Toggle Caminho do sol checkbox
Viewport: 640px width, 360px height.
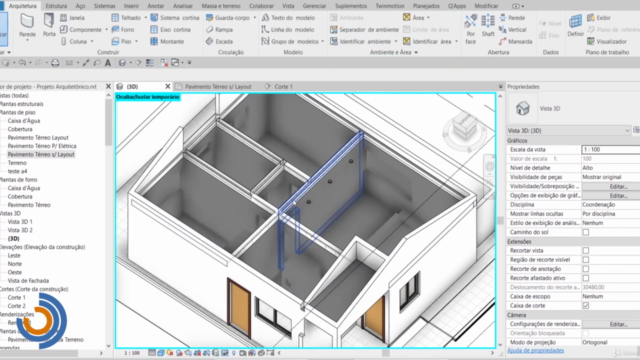point(586,232)
